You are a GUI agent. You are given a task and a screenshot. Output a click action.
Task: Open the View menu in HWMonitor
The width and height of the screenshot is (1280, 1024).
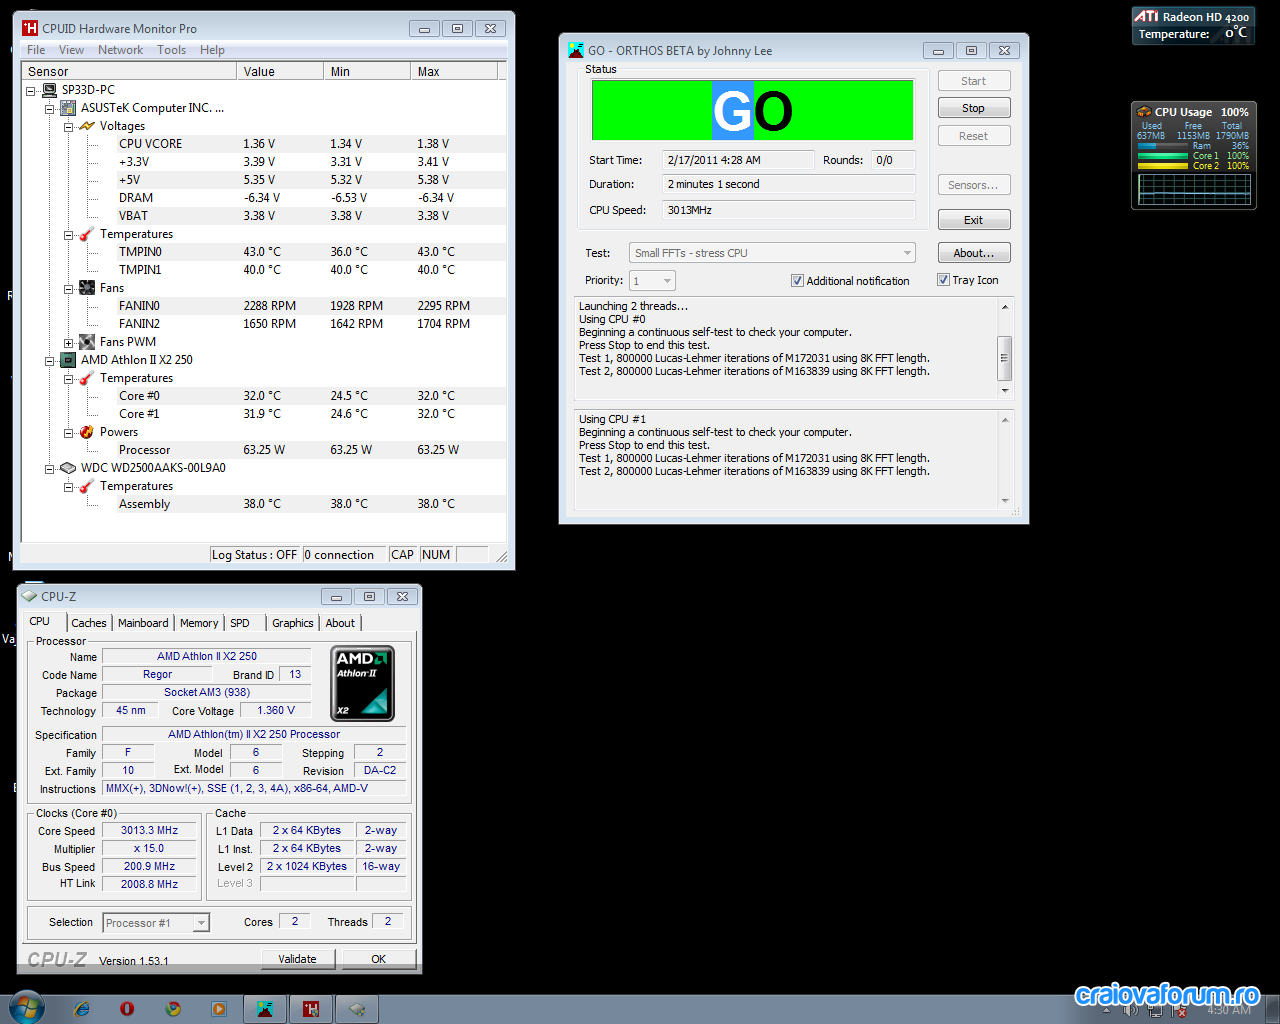pyautogui.click(x=71, y=50)
